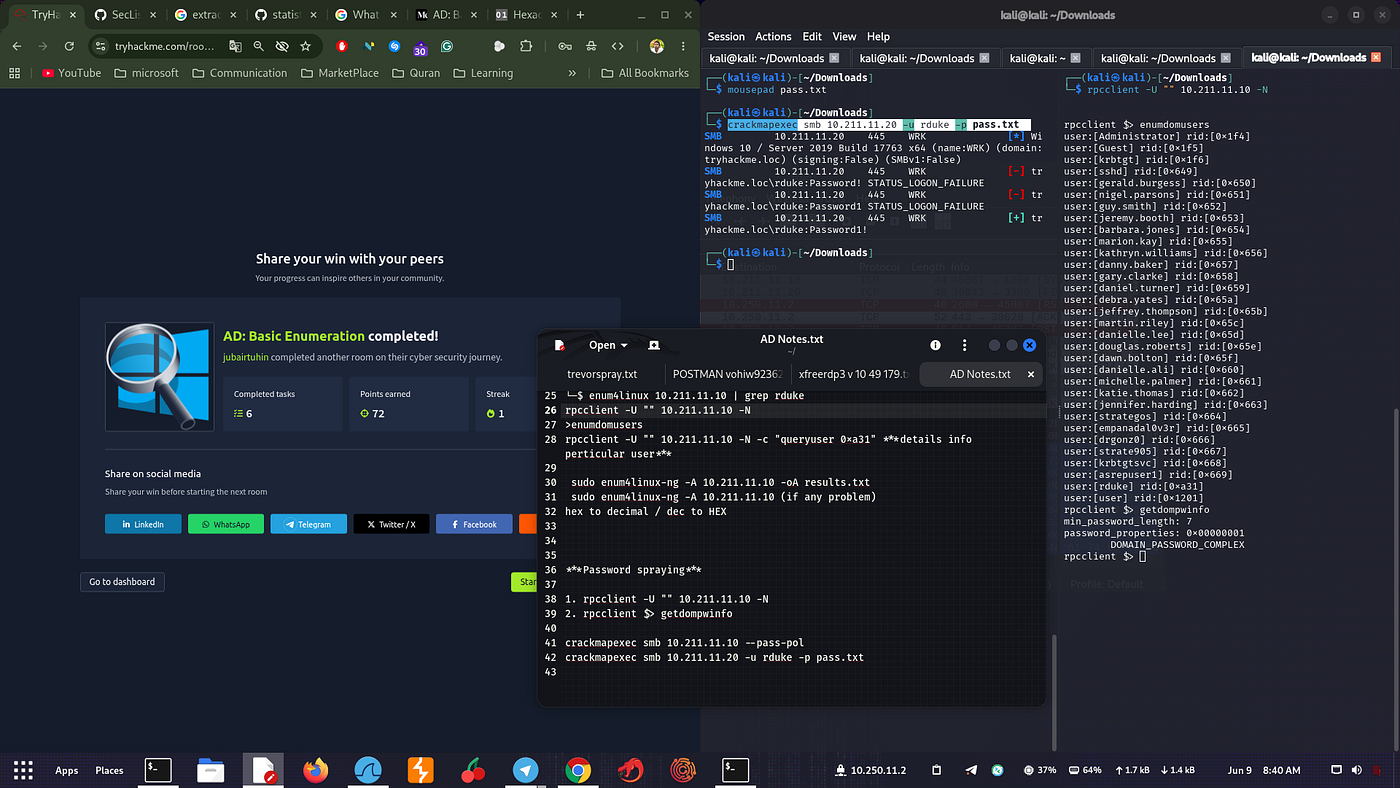Expand the Learning bookmark folder
This screenshot has width=1400, height=788.
[x=482, y=73]
